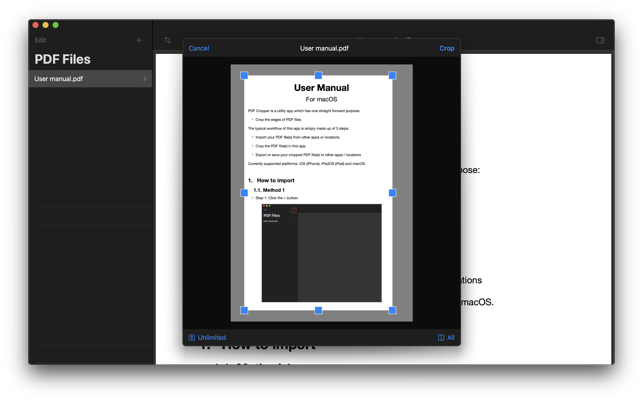Viewport: 643px width, 402px height.
Task: Toggle the right sidebar panel icon
Action: click(x=600, y=40)
